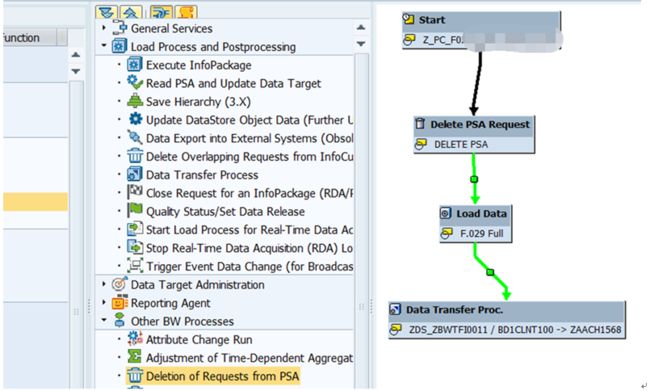Click the fourth yellow toolbar button
The height and width of the screenshot is (391, 650).
pos(186,12)
